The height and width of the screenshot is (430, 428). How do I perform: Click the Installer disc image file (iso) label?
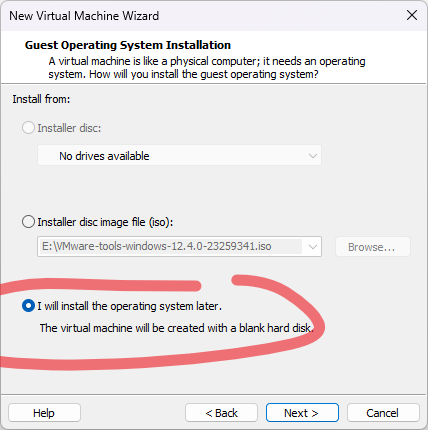point(105,222)
